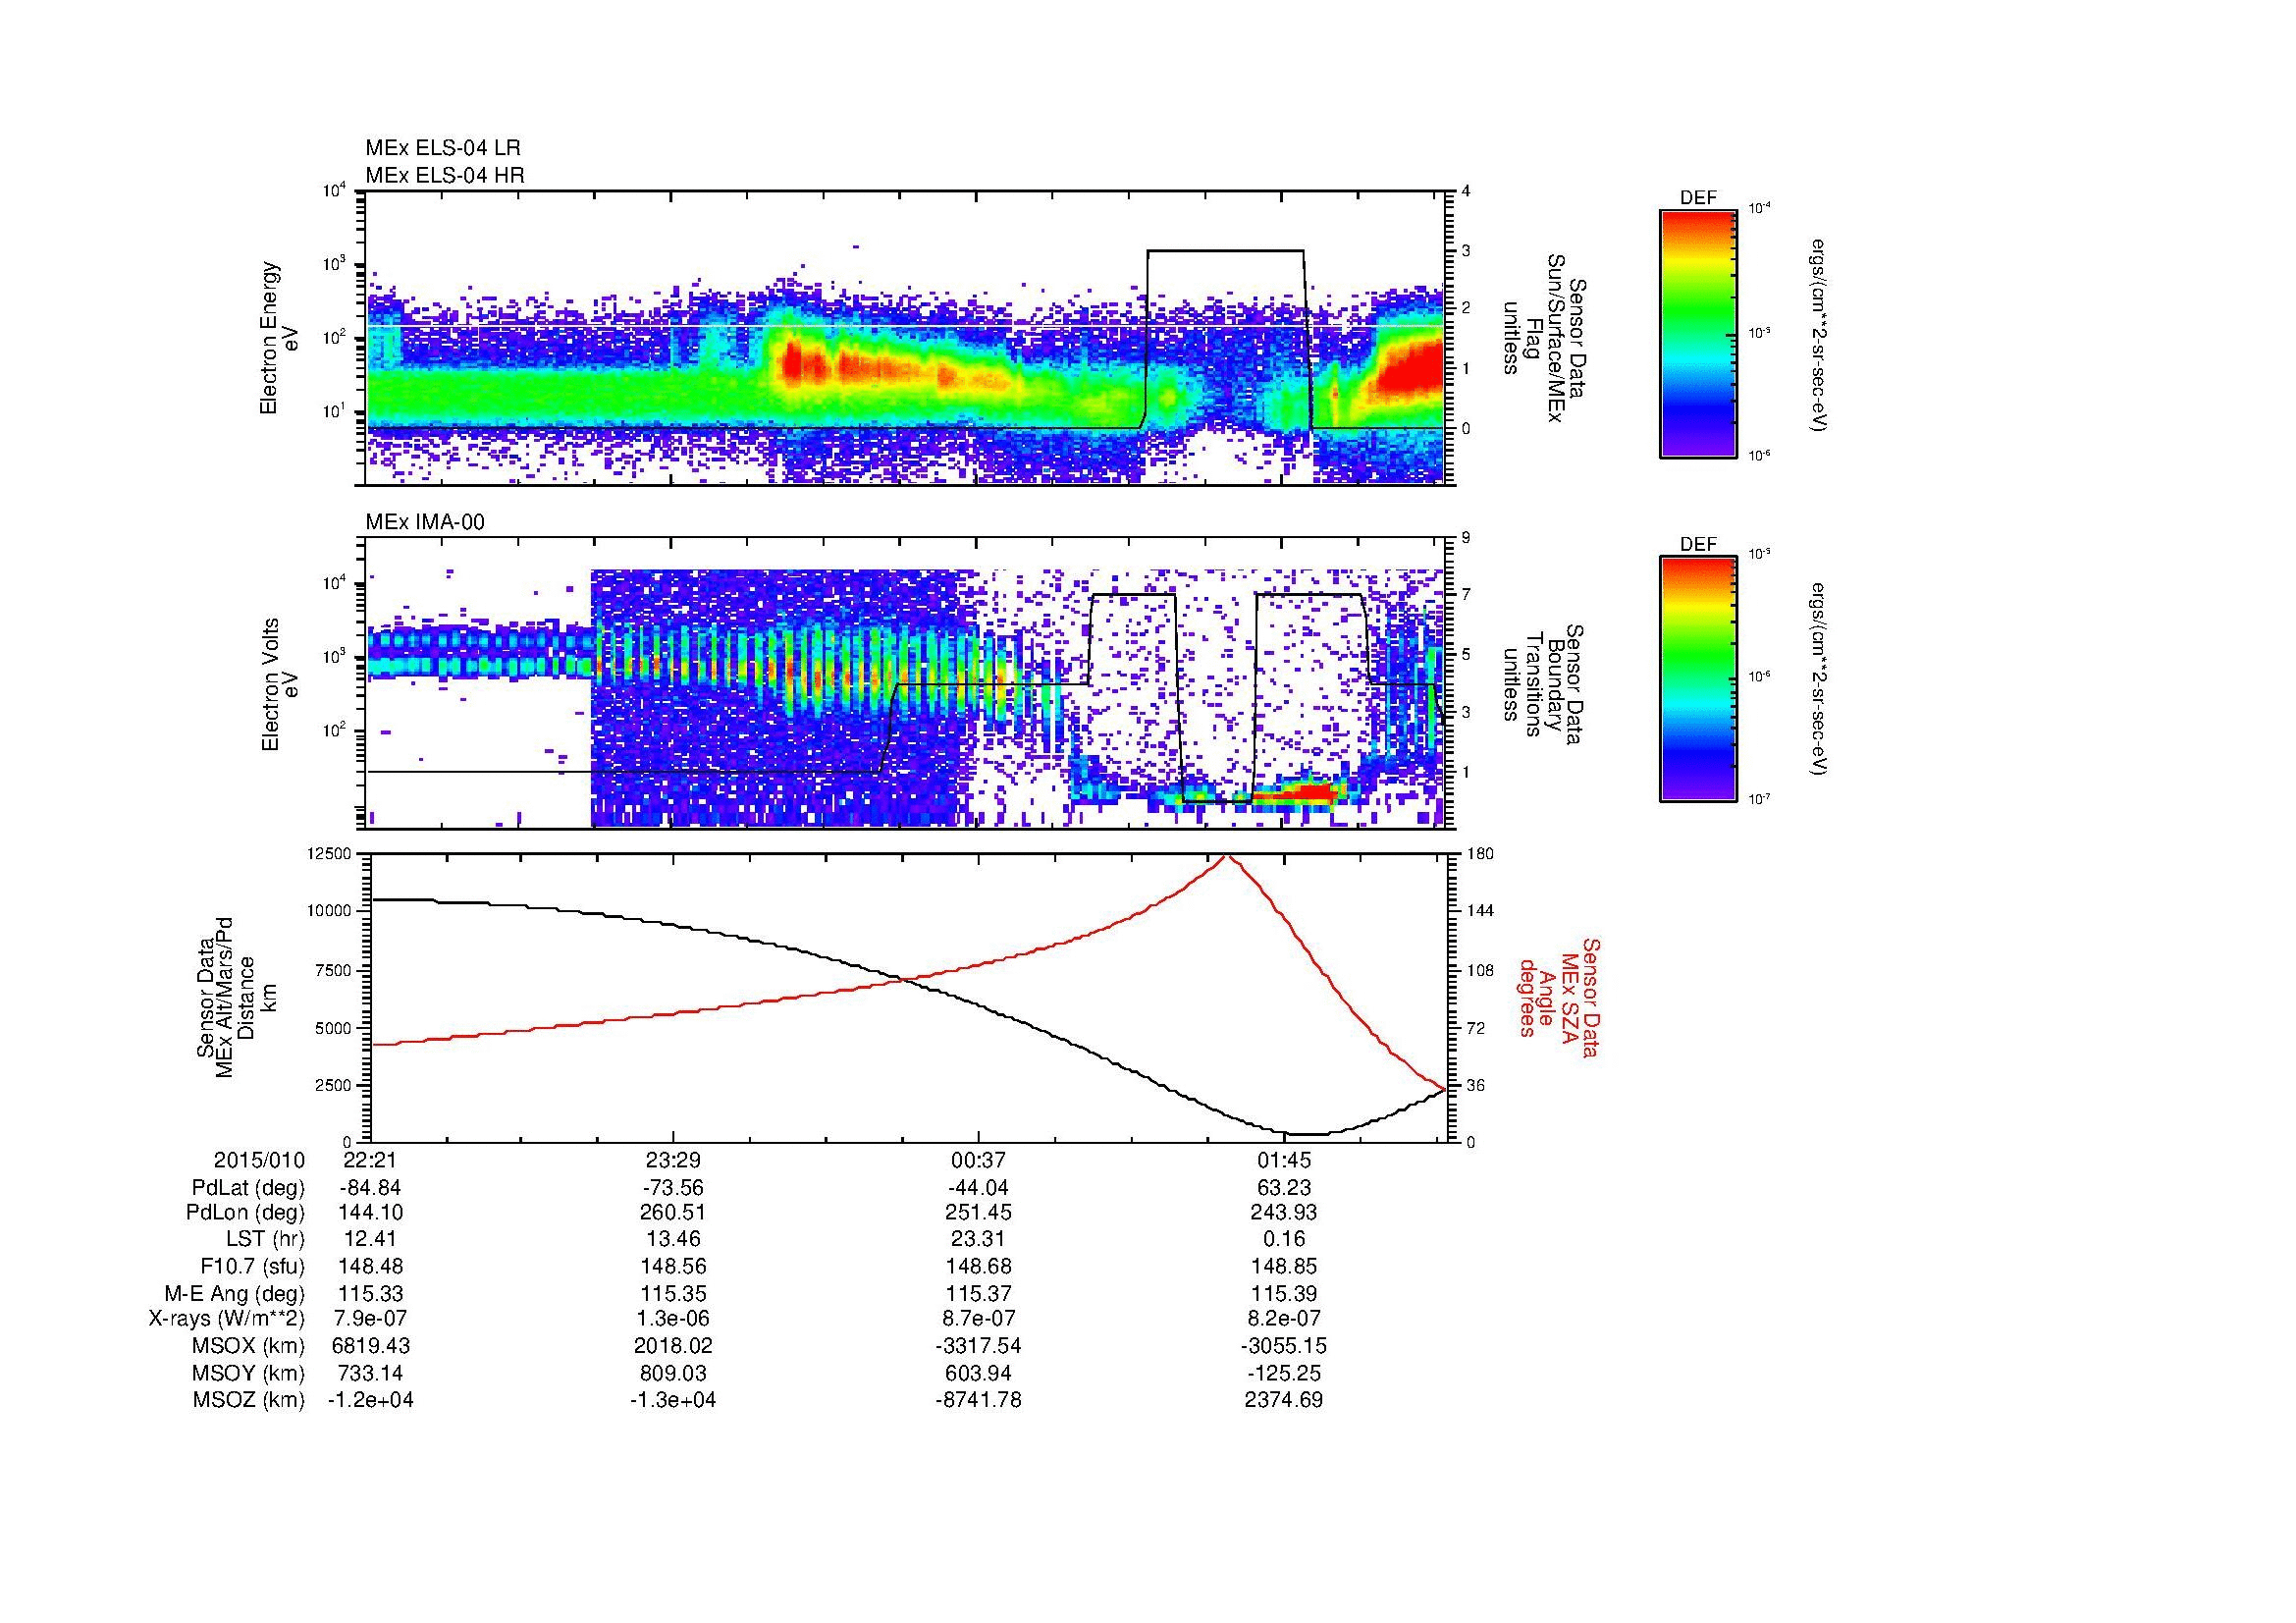Click the LST value '12.41'
The image size is (2296, 1623).
tap(371, 1240)
